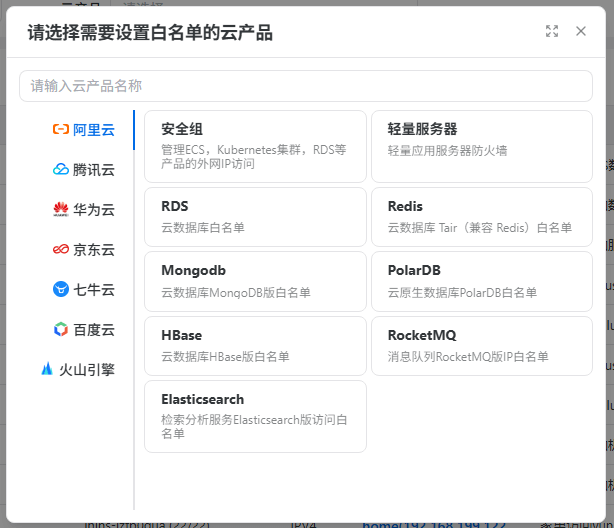The width and height of the screenshot is (614, 528).
Task: Pick the RDS database whitelist card
Action: coord(255,216)
